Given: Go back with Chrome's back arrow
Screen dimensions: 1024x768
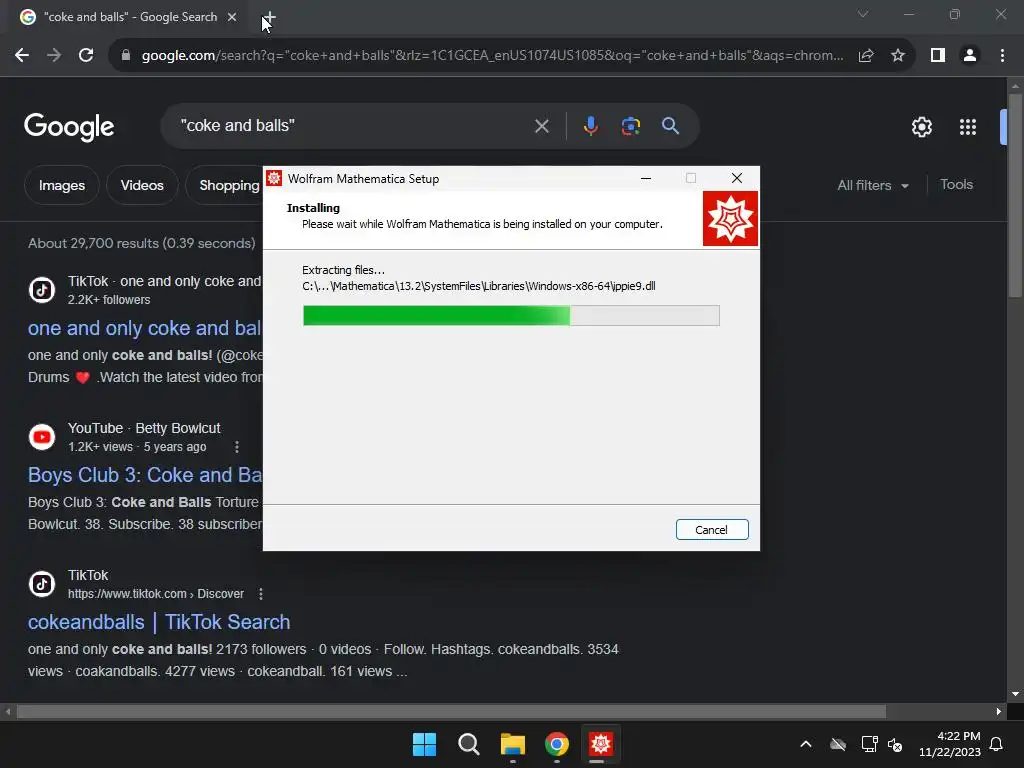Looking at the screenshot, I should (x=22, y=56).
